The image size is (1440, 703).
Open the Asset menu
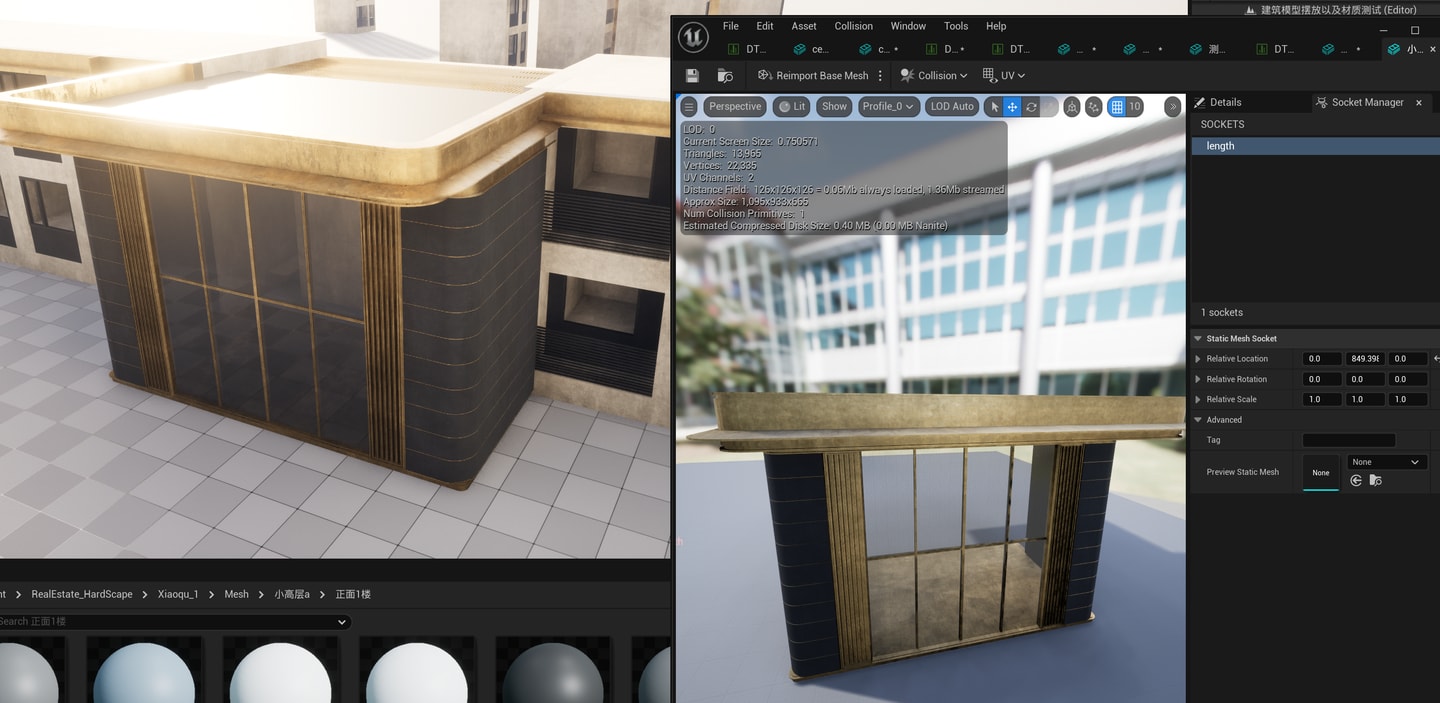pyautogui.click(x=804, y=26)
